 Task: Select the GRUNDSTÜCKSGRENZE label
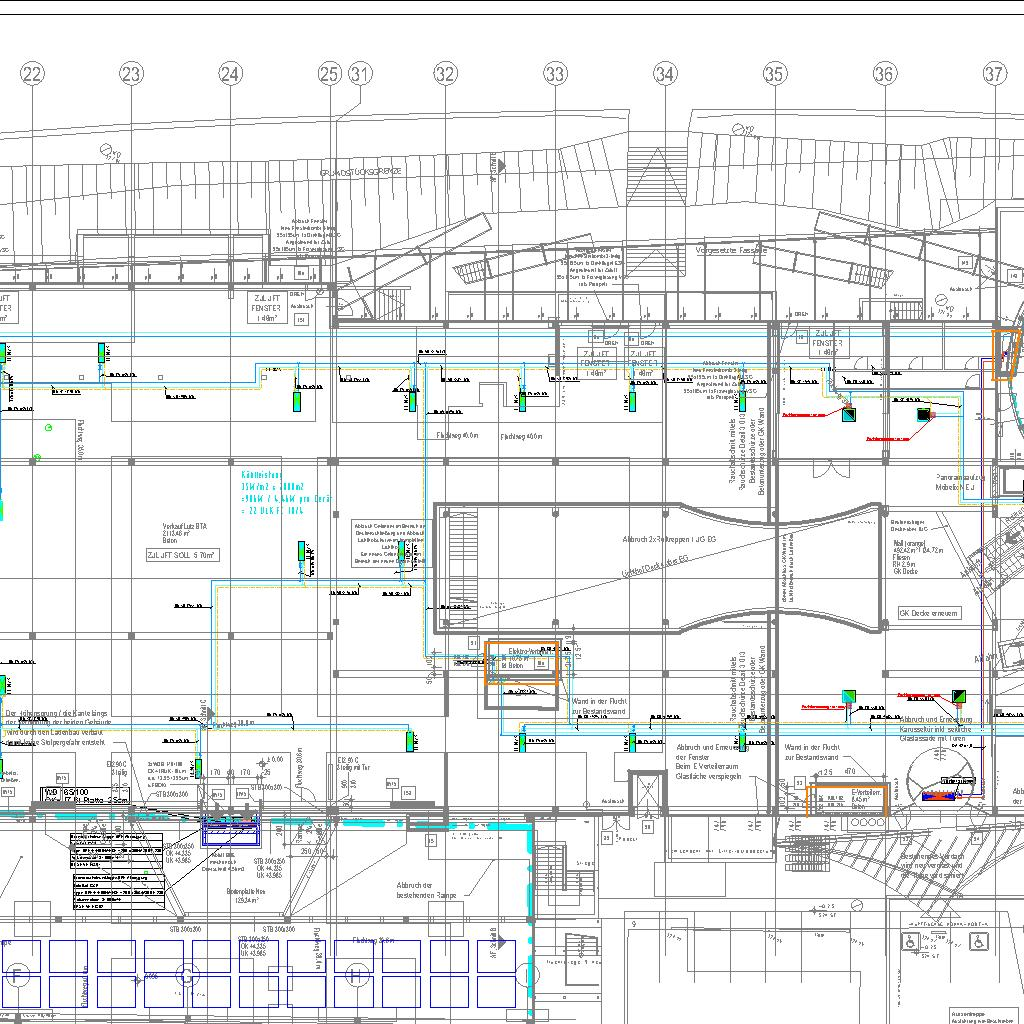click(360, 173)
